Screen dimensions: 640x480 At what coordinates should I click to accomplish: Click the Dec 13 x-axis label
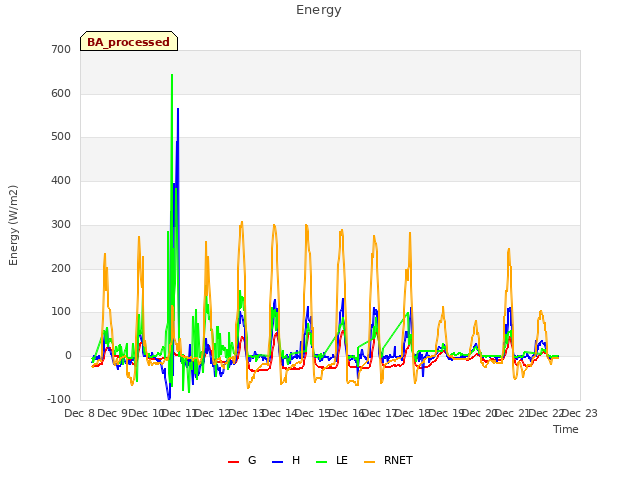(247, 413)
